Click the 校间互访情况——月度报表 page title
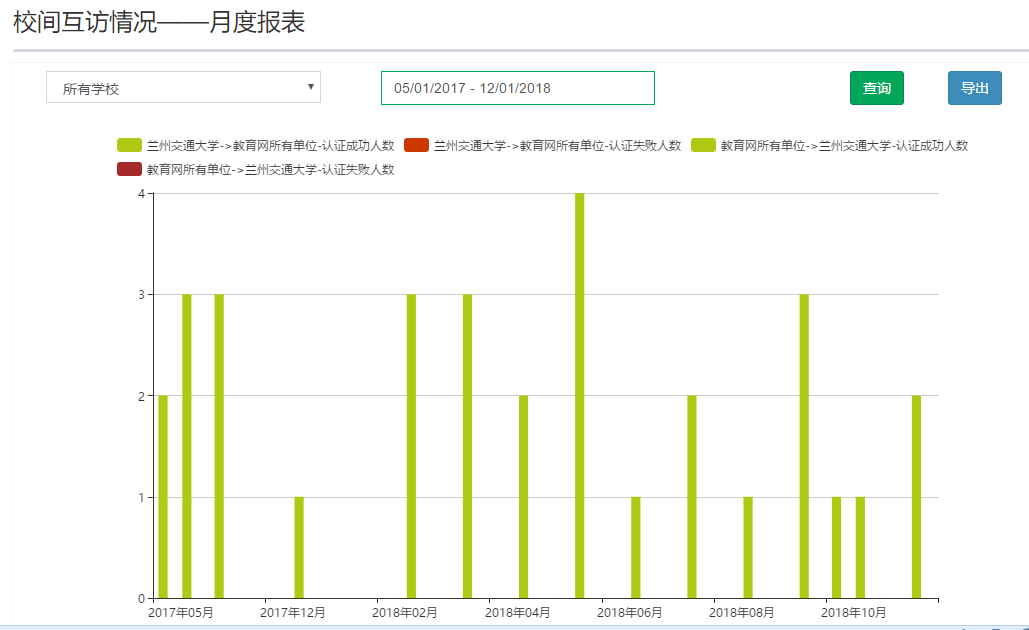1029x630 pixels. pos(159,23)
